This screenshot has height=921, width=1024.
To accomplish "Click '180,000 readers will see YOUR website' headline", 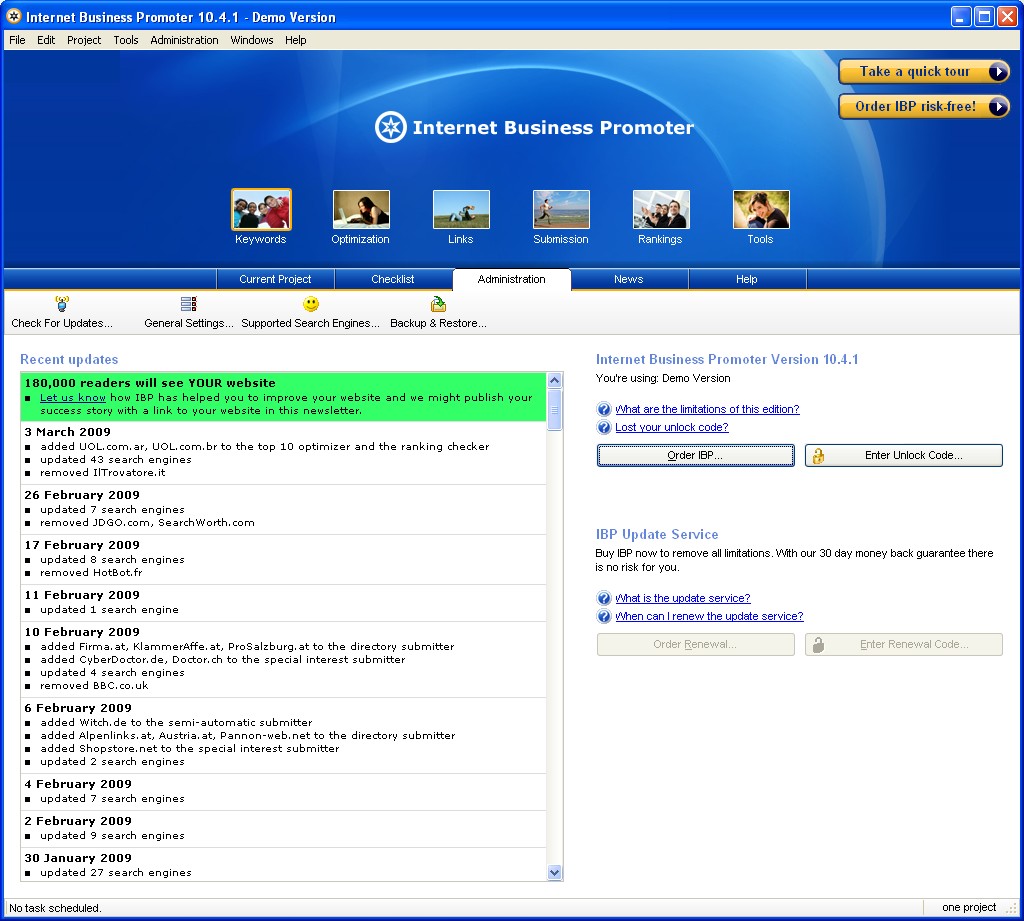I will pyautogui.click(x=150, y=383).
